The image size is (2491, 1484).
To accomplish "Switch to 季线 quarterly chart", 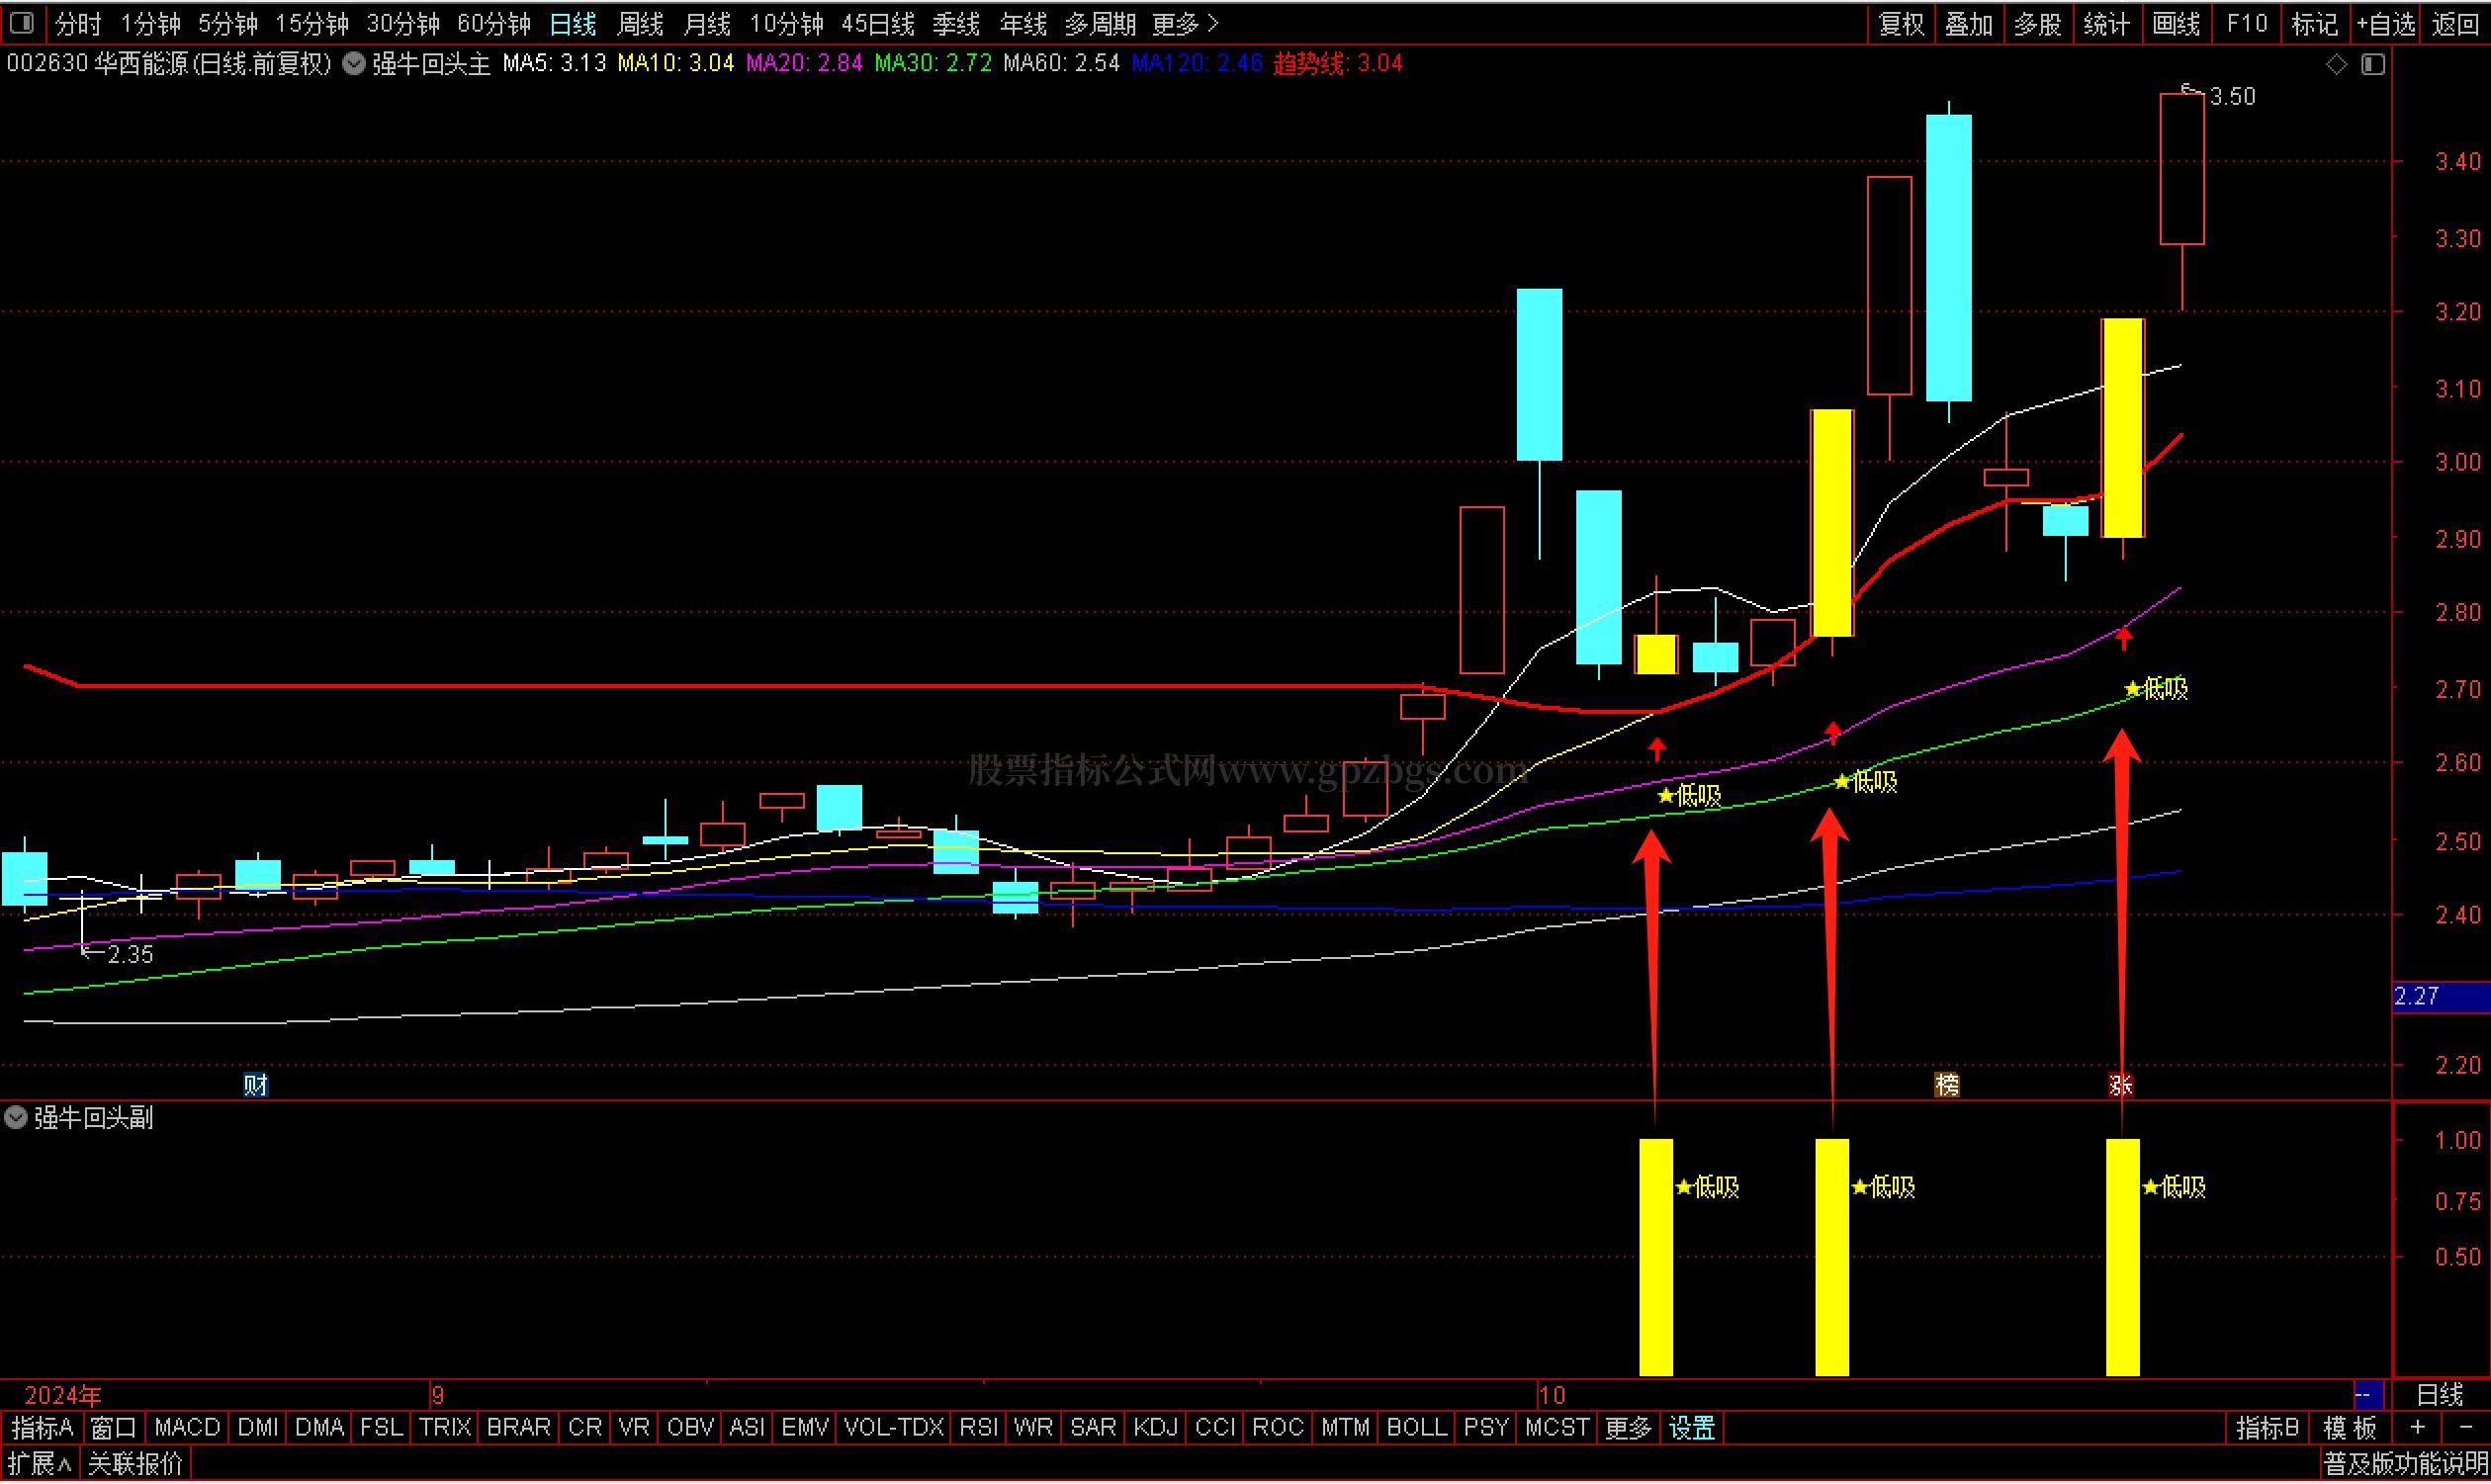I will (x=956, y=23).
